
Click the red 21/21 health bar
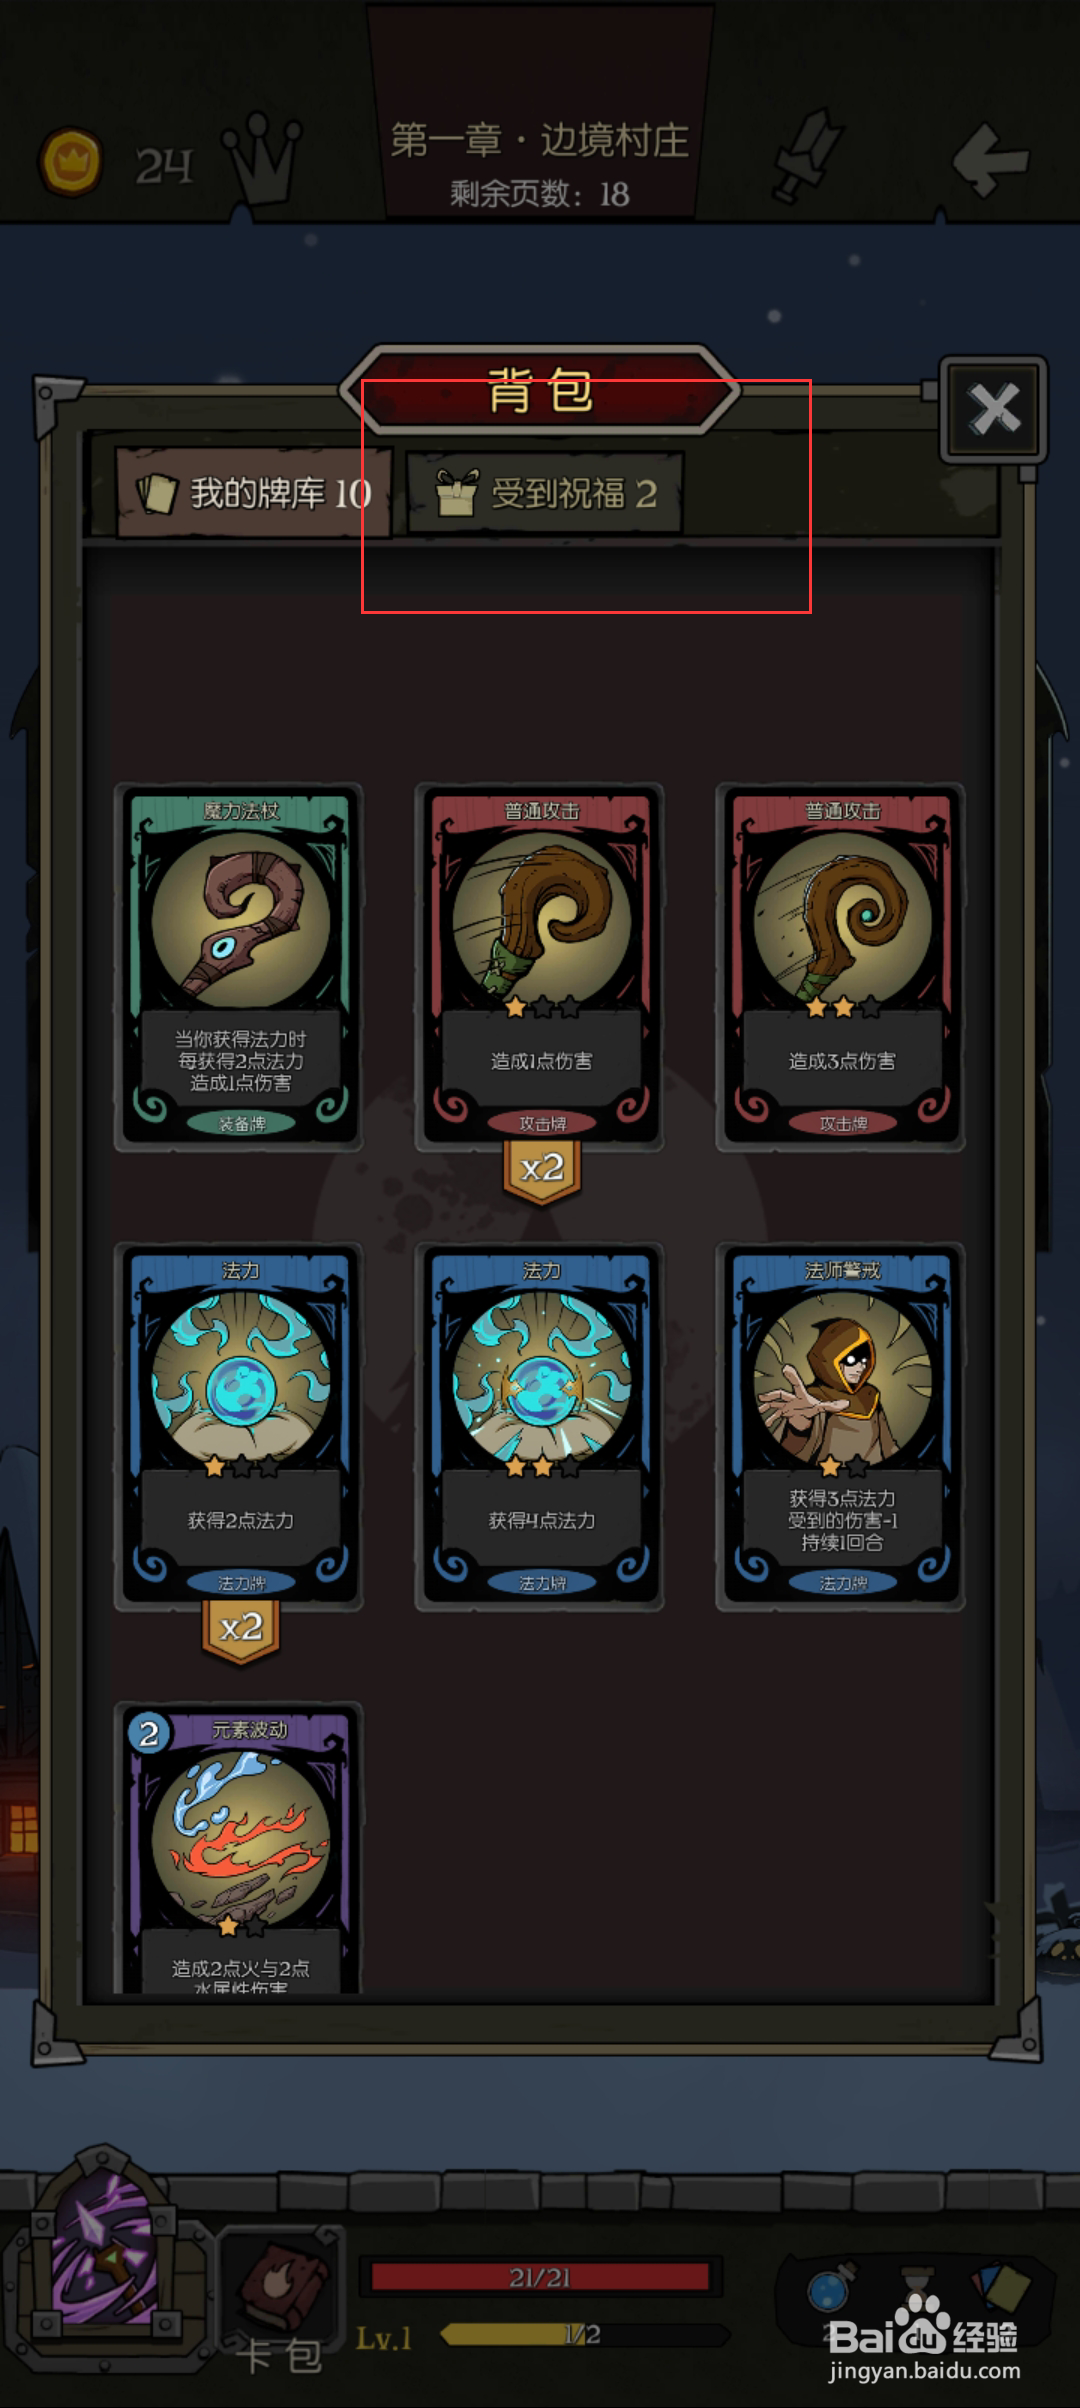pyautogui.click(x=540, y=2277)
